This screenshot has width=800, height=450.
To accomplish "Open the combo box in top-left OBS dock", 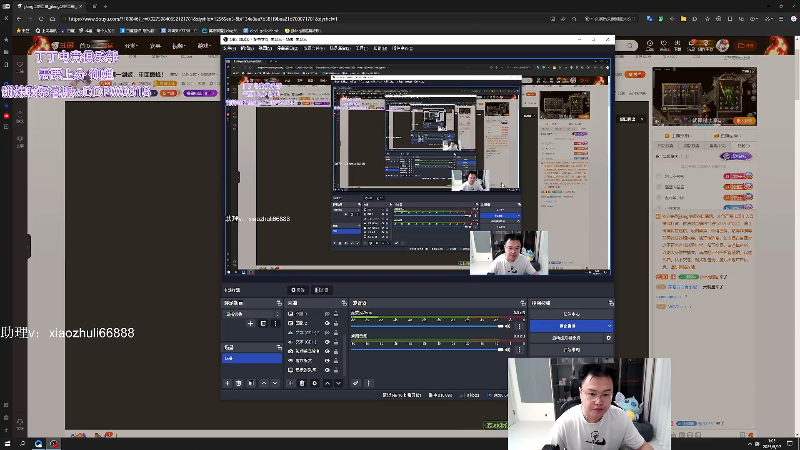I will pos(252,314).
